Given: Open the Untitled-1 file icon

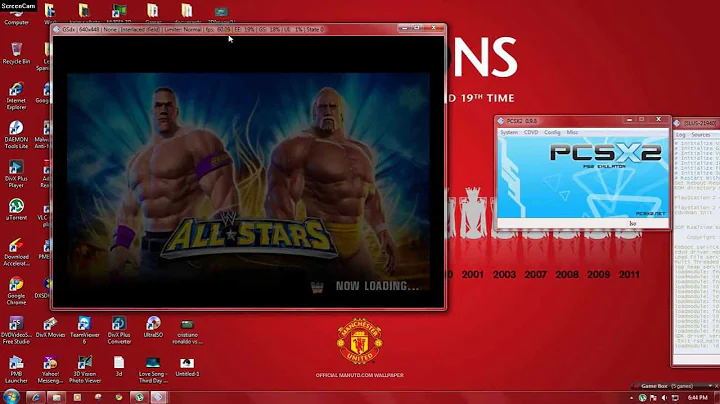Looking at the screenshot, I should point(187,367).
